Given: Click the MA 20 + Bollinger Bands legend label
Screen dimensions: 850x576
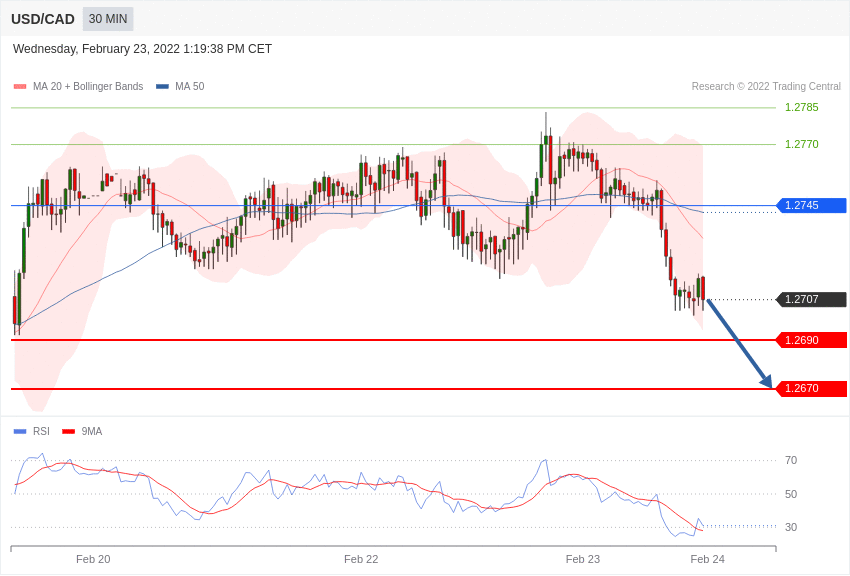Looking at the screenshot, I should (88, 86).
